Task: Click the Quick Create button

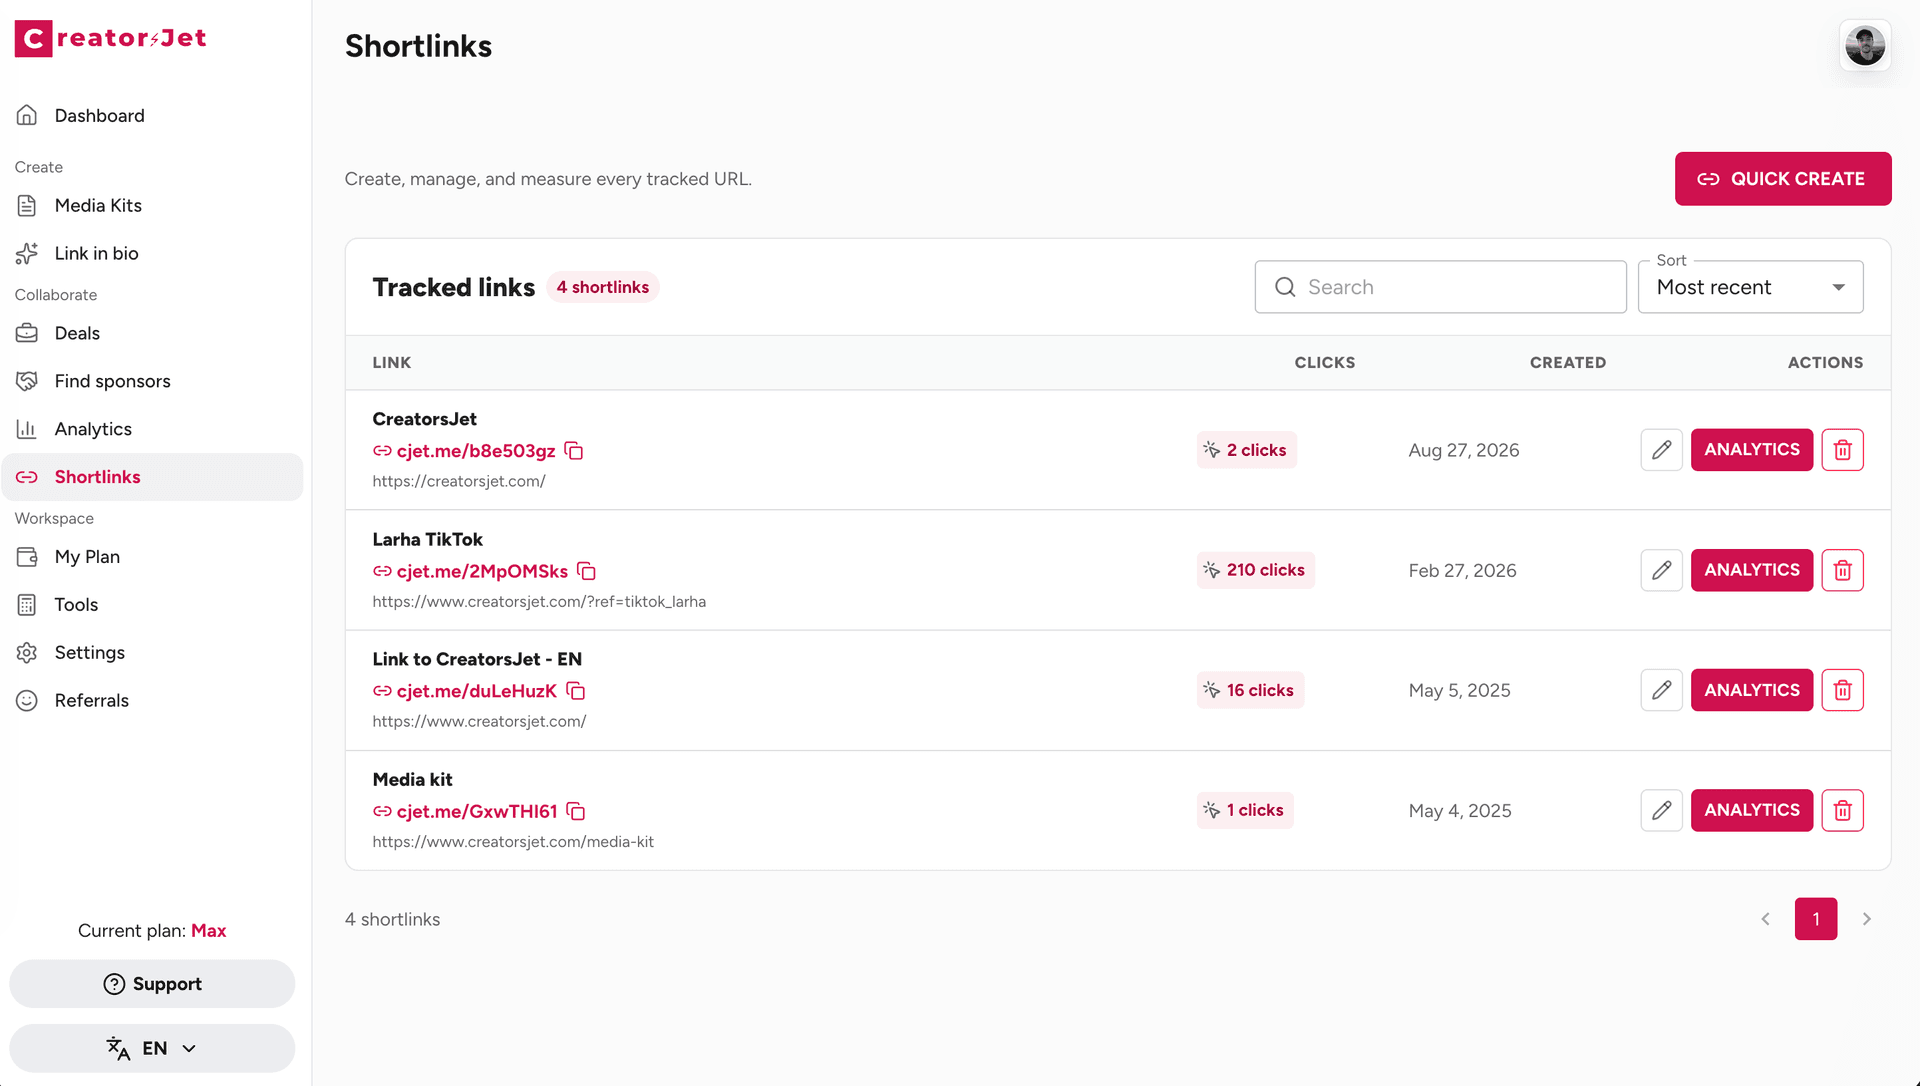Action: (1783, 179)
